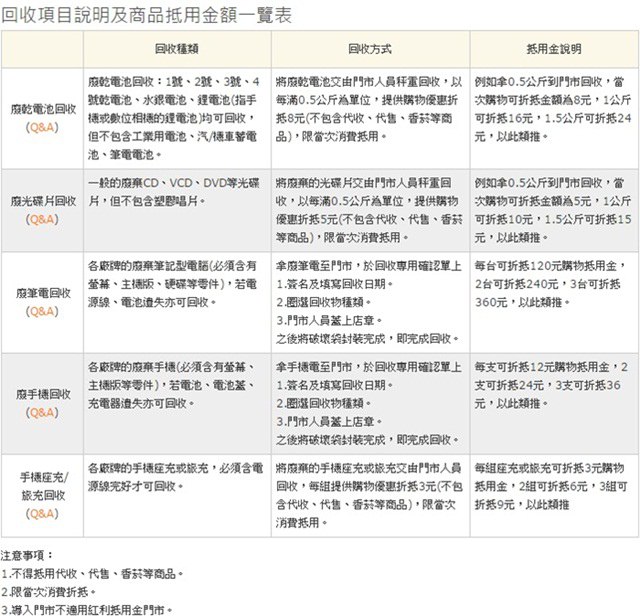
Task: Click the 廢筆電回收 row label
Action: (43, 293)
